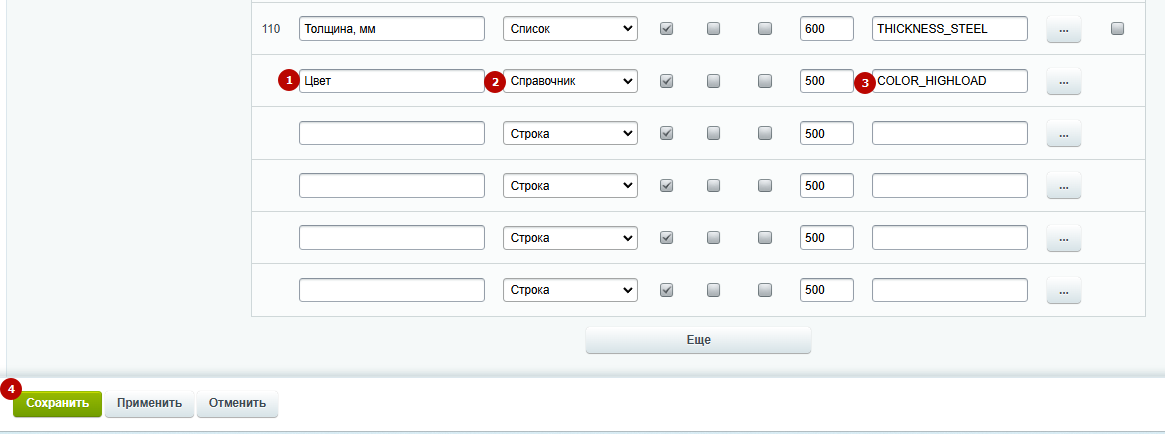Viewport: 1165px width, 434px height.
Task: Enable the second checkbox in the Толщина, мм row
Action: 713,29
